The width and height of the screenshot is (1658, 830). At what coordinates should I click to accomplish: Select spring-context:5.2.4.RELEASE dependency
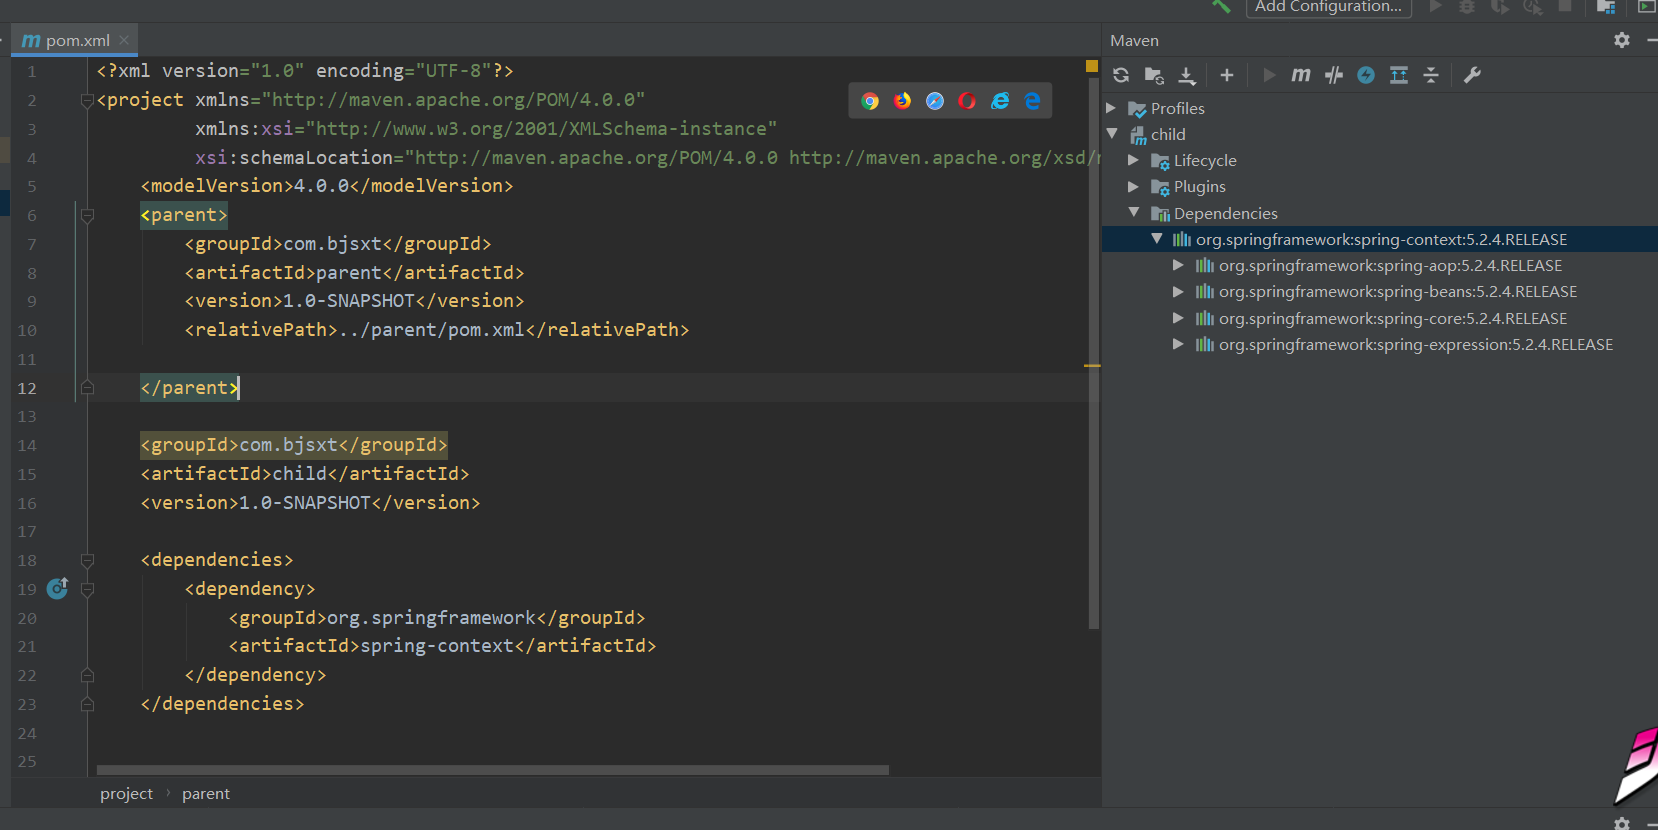(1381, 239)
